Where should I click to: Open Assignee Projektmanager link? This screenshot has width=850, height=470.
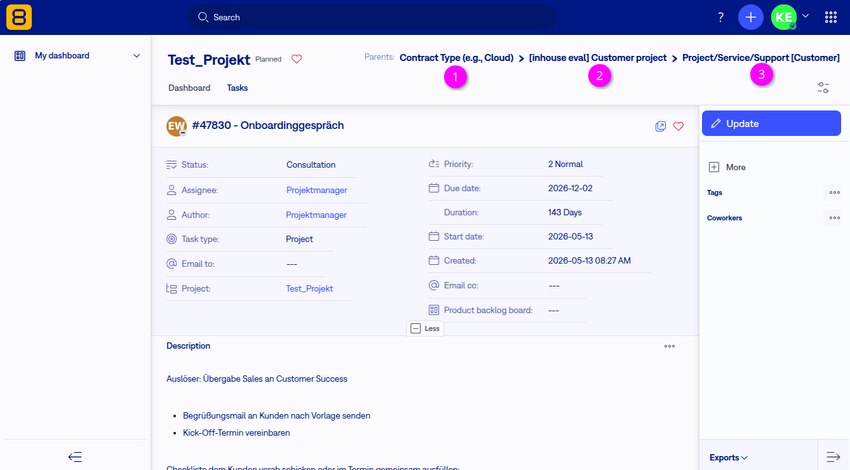(317, 190)
